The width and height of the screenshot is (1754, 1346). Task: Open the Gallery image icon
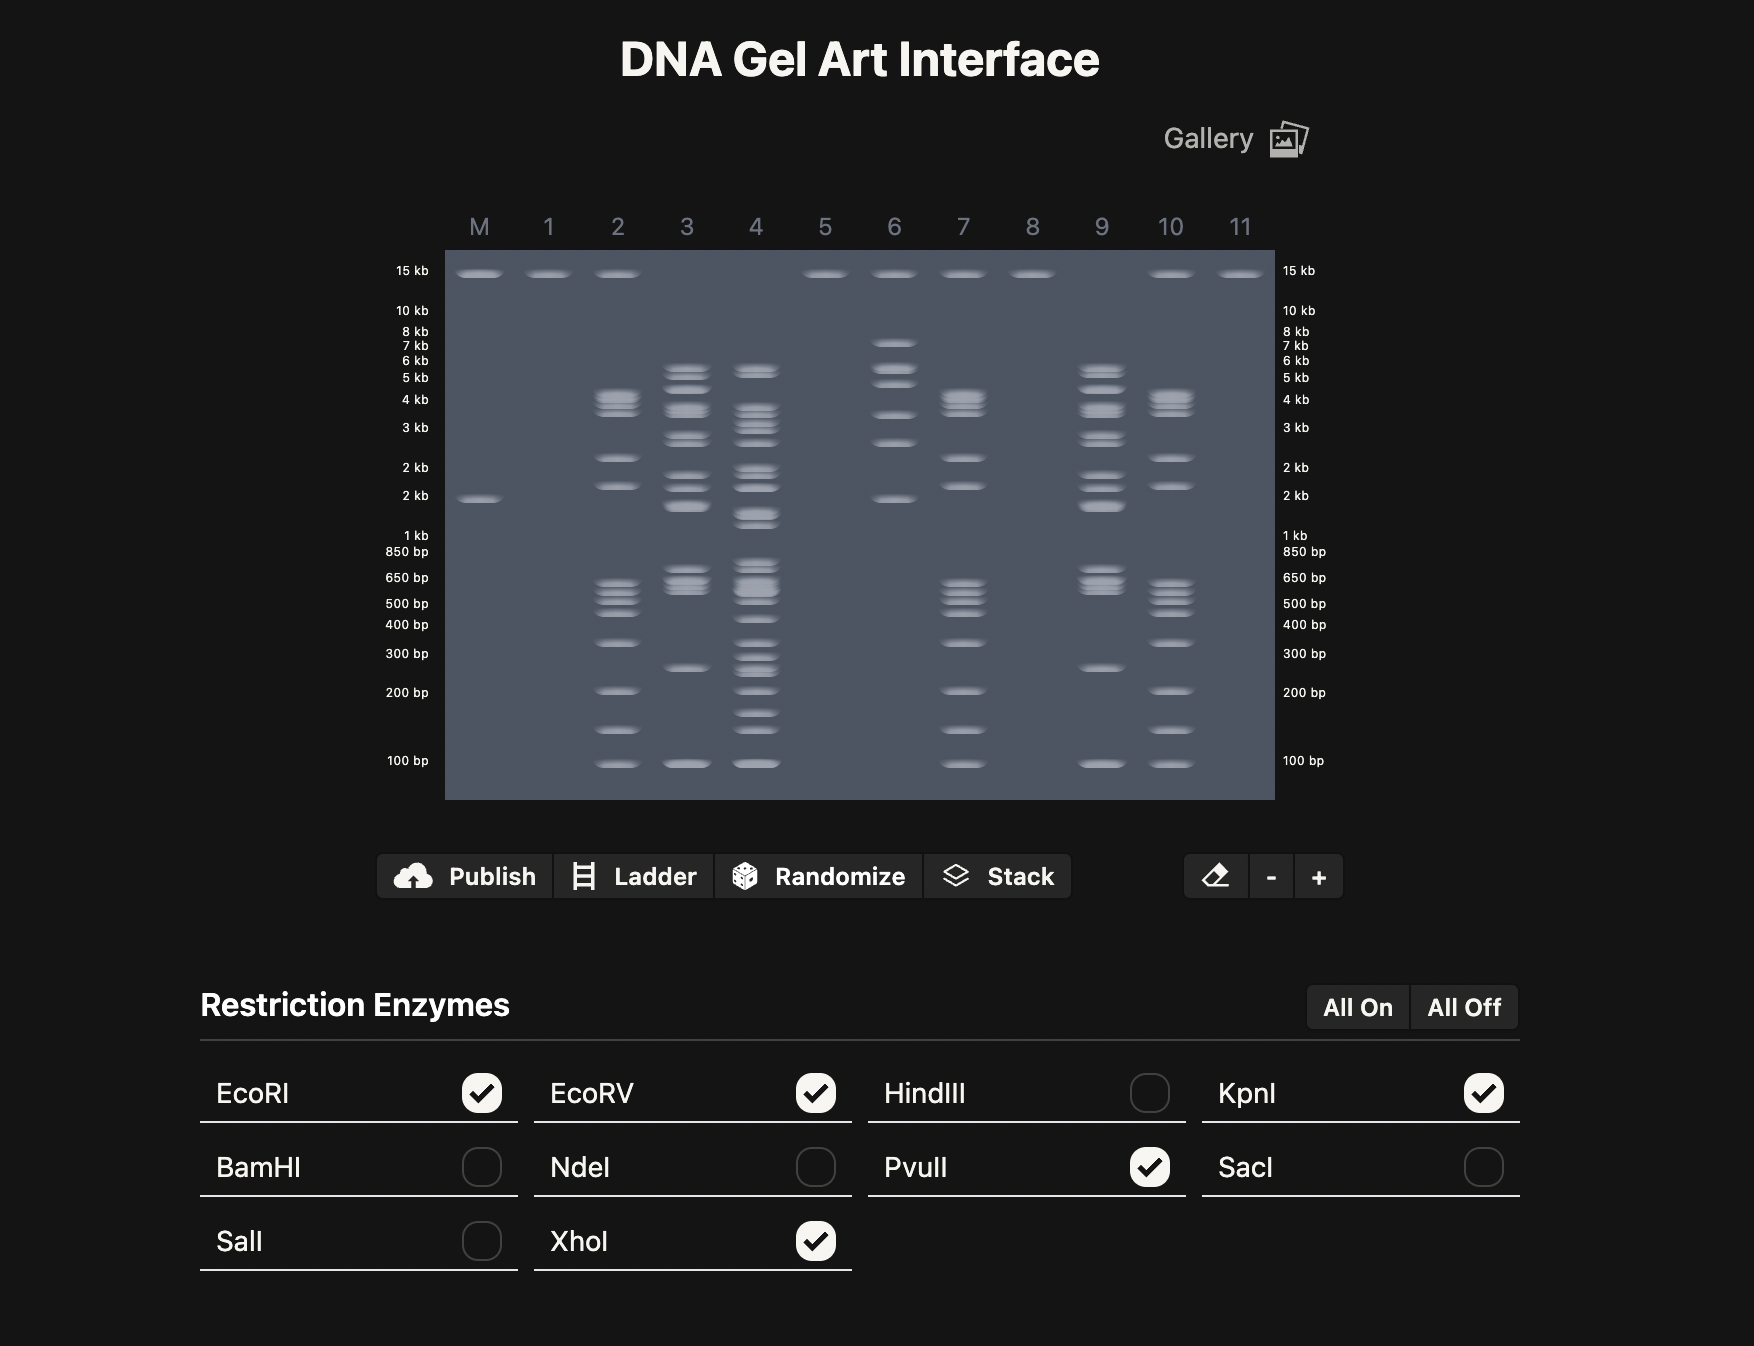pos(1288,139)
